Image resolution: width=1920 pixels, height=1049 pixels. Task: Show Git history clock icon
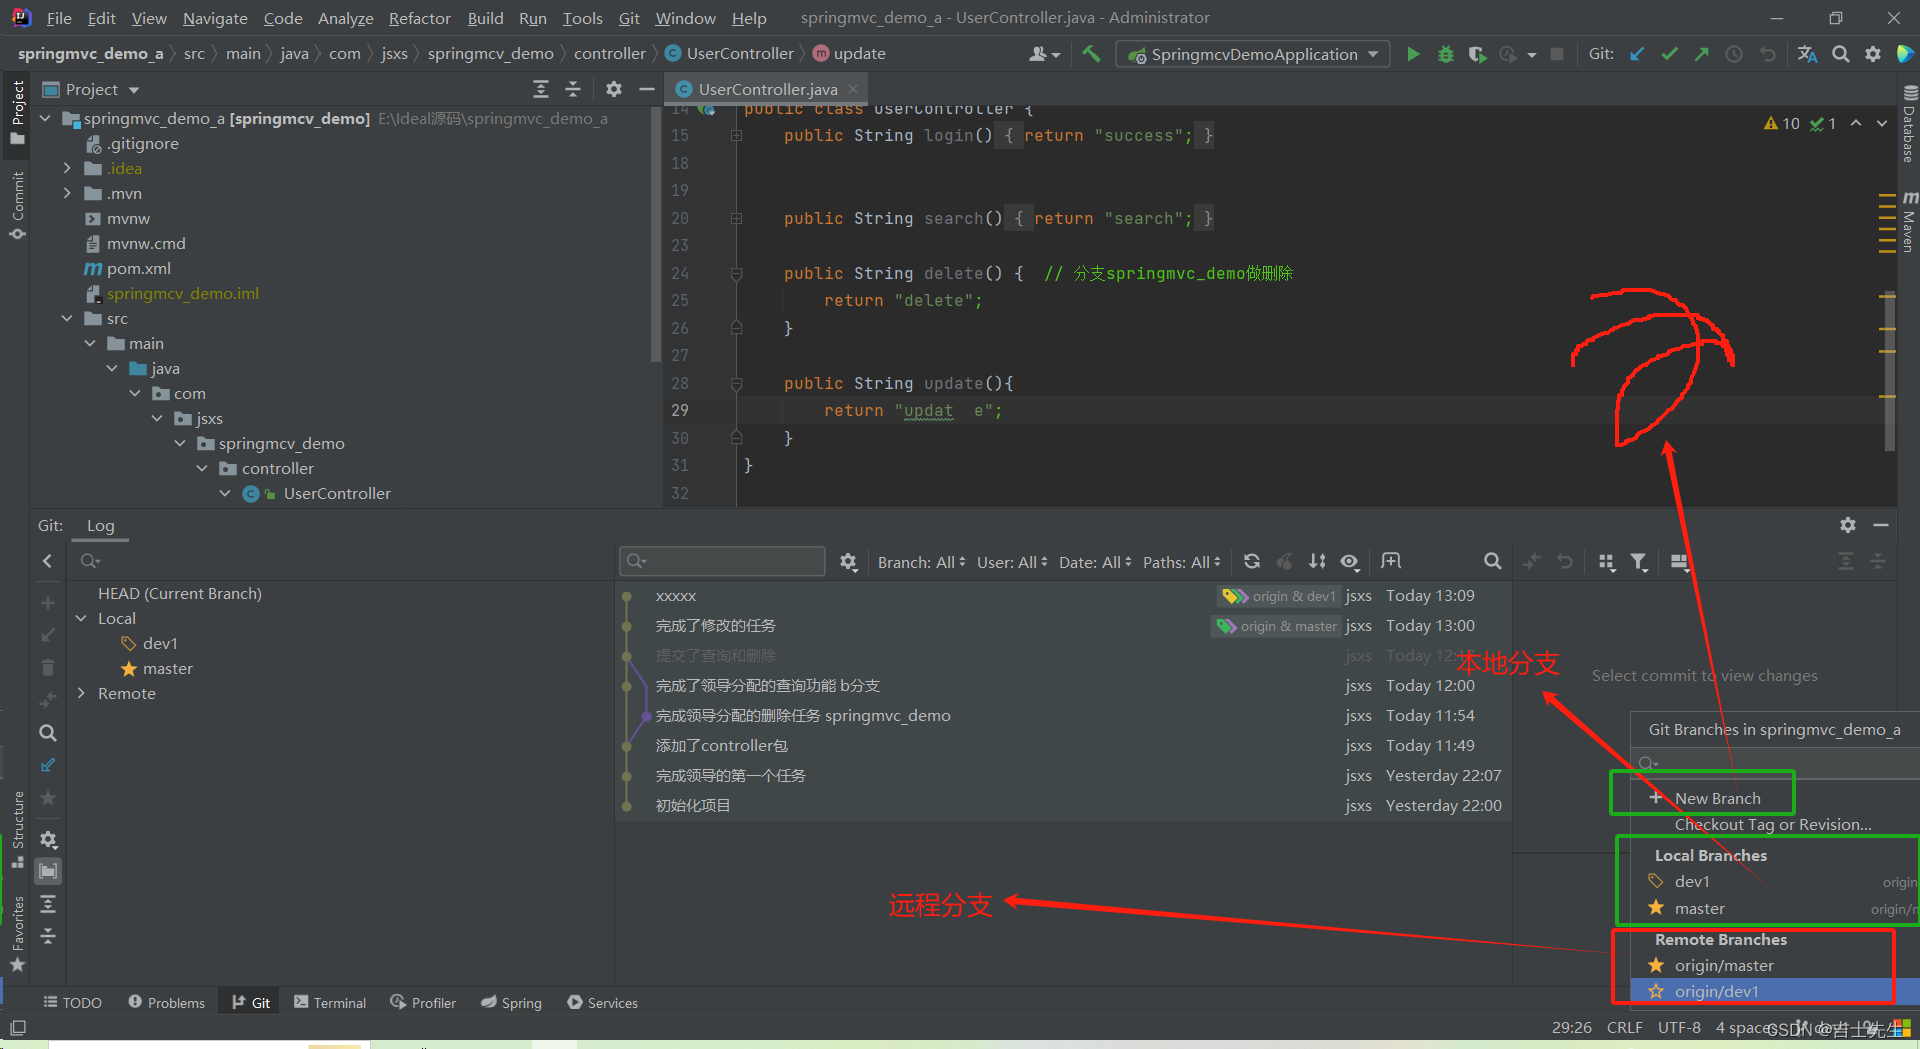(1734, 54)
